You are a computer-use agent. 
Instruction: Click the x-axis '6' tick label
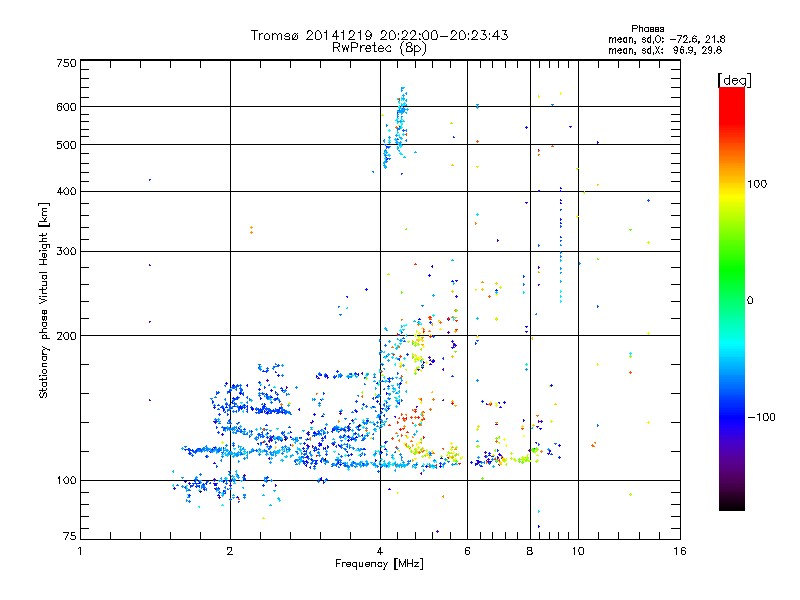467,551
